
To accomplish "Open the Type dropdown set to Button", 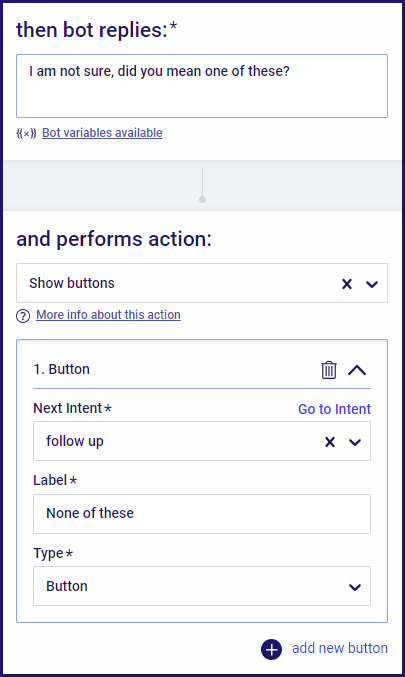I will [202, 586].
